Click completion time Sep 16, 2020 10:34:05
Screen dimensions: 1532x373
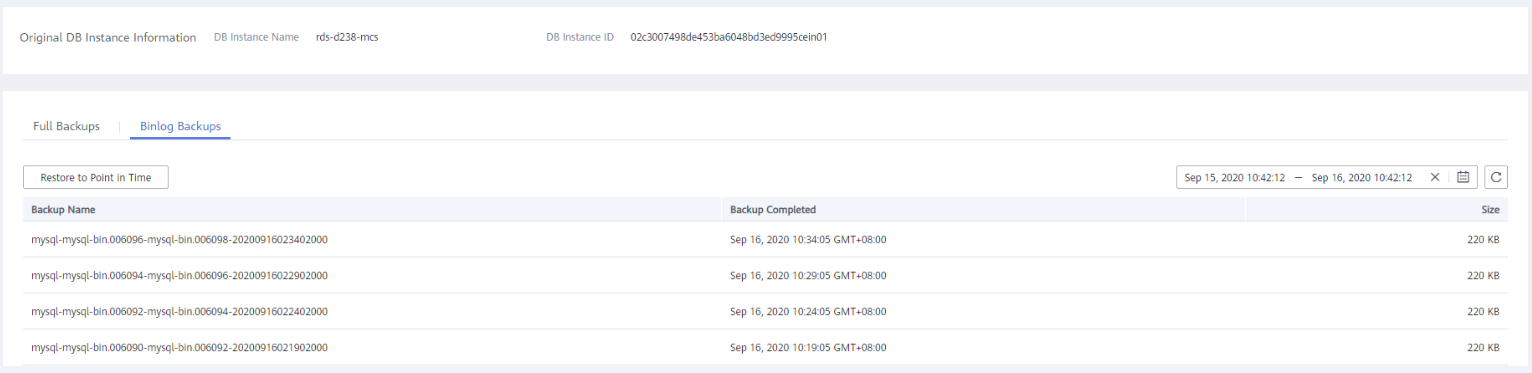pyautogui.click(x=808, y=239)
